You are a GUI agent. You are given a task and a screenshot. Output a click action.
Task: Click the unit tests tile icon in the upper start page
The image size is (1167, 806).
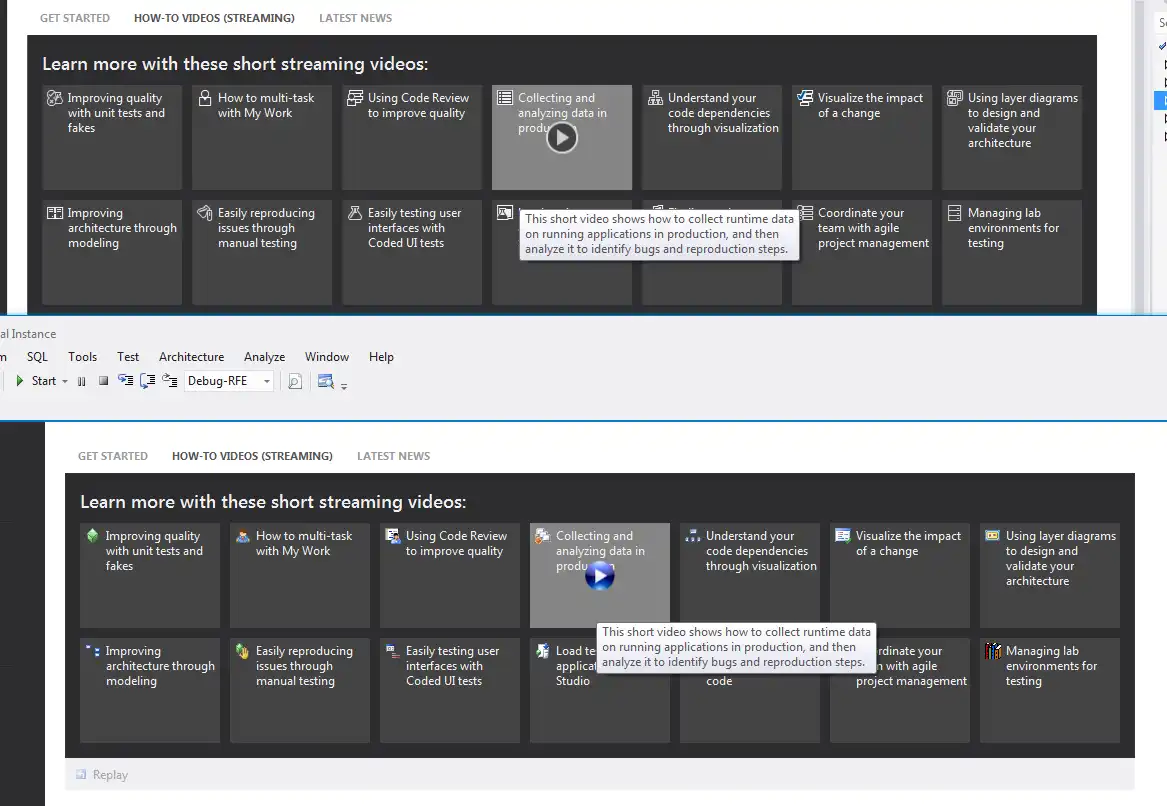pos(54,98)
